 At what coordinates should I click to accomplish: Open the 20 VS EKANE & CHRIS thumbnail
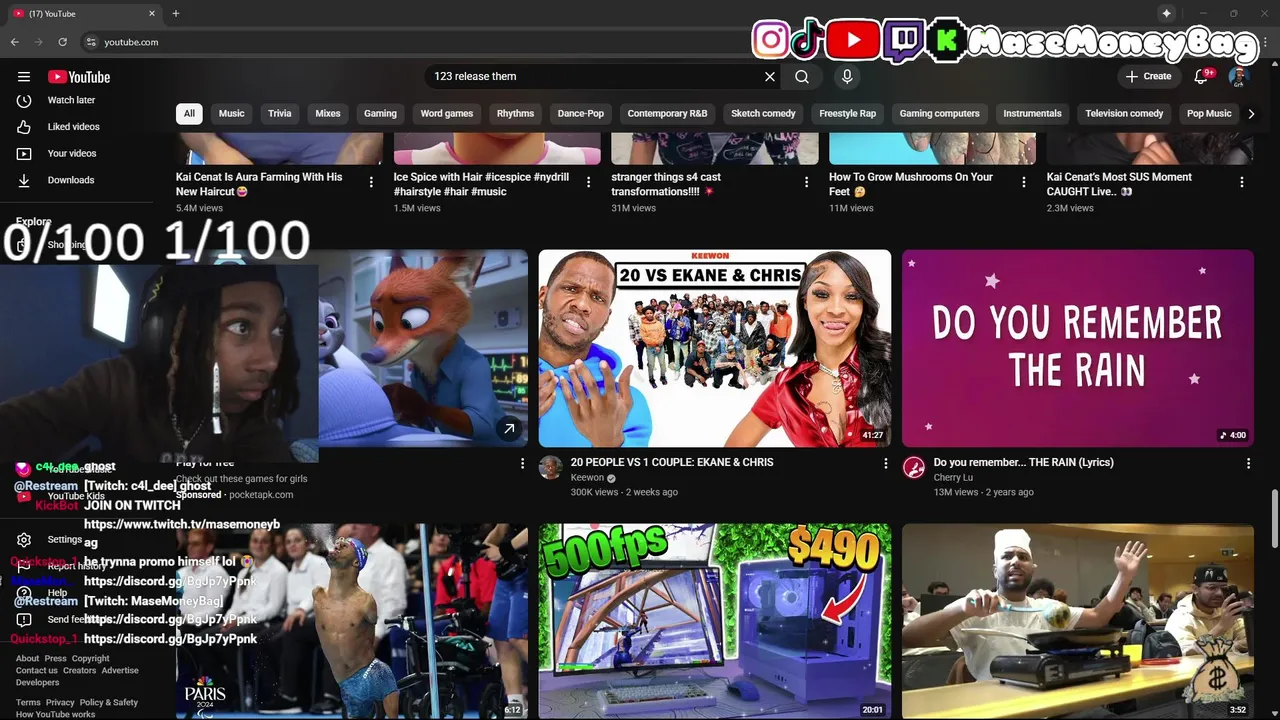[x=715, y=348]
